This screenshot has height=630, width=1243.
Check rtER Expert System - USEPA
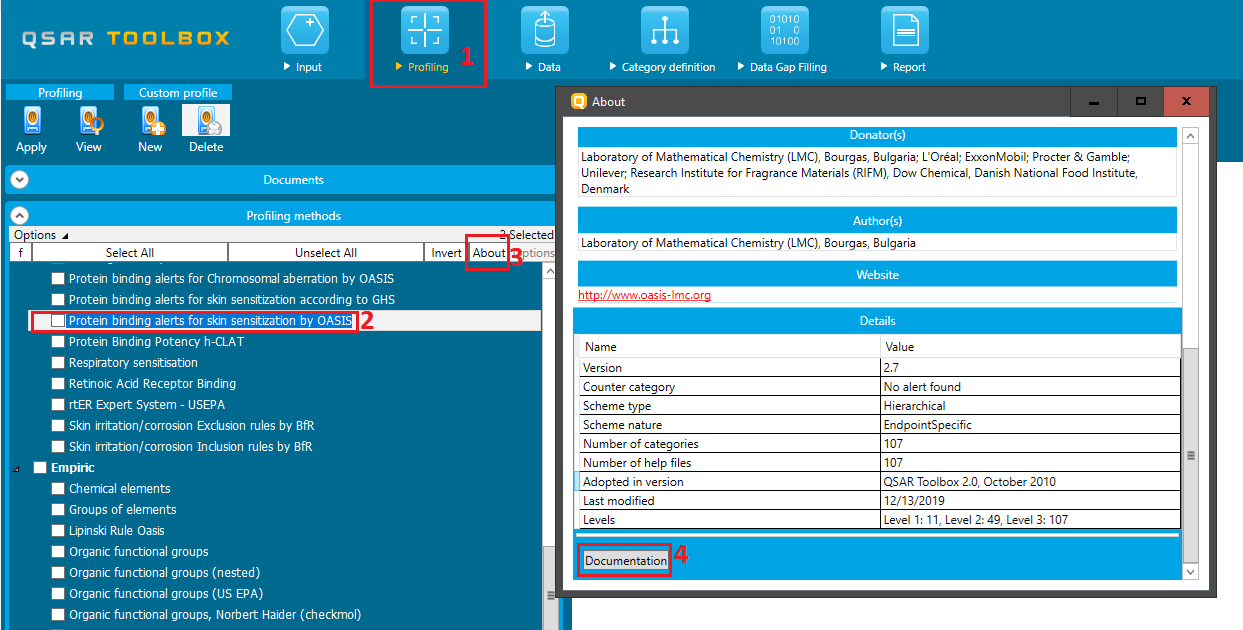[x=59, y=405]
